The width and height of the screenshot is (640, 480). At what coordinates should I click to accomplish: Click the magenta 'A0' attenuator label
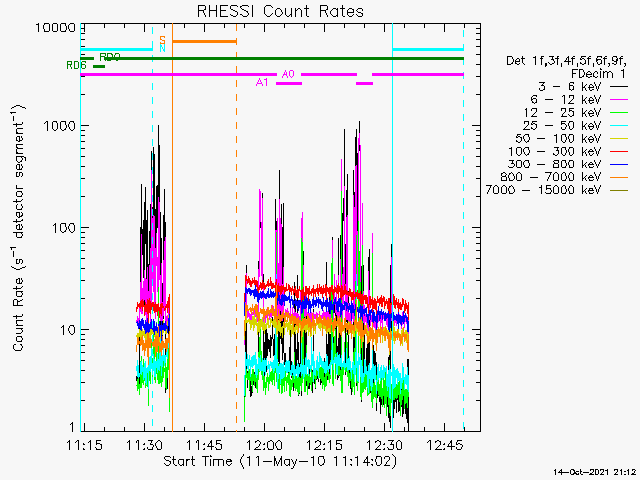[288, 74]
